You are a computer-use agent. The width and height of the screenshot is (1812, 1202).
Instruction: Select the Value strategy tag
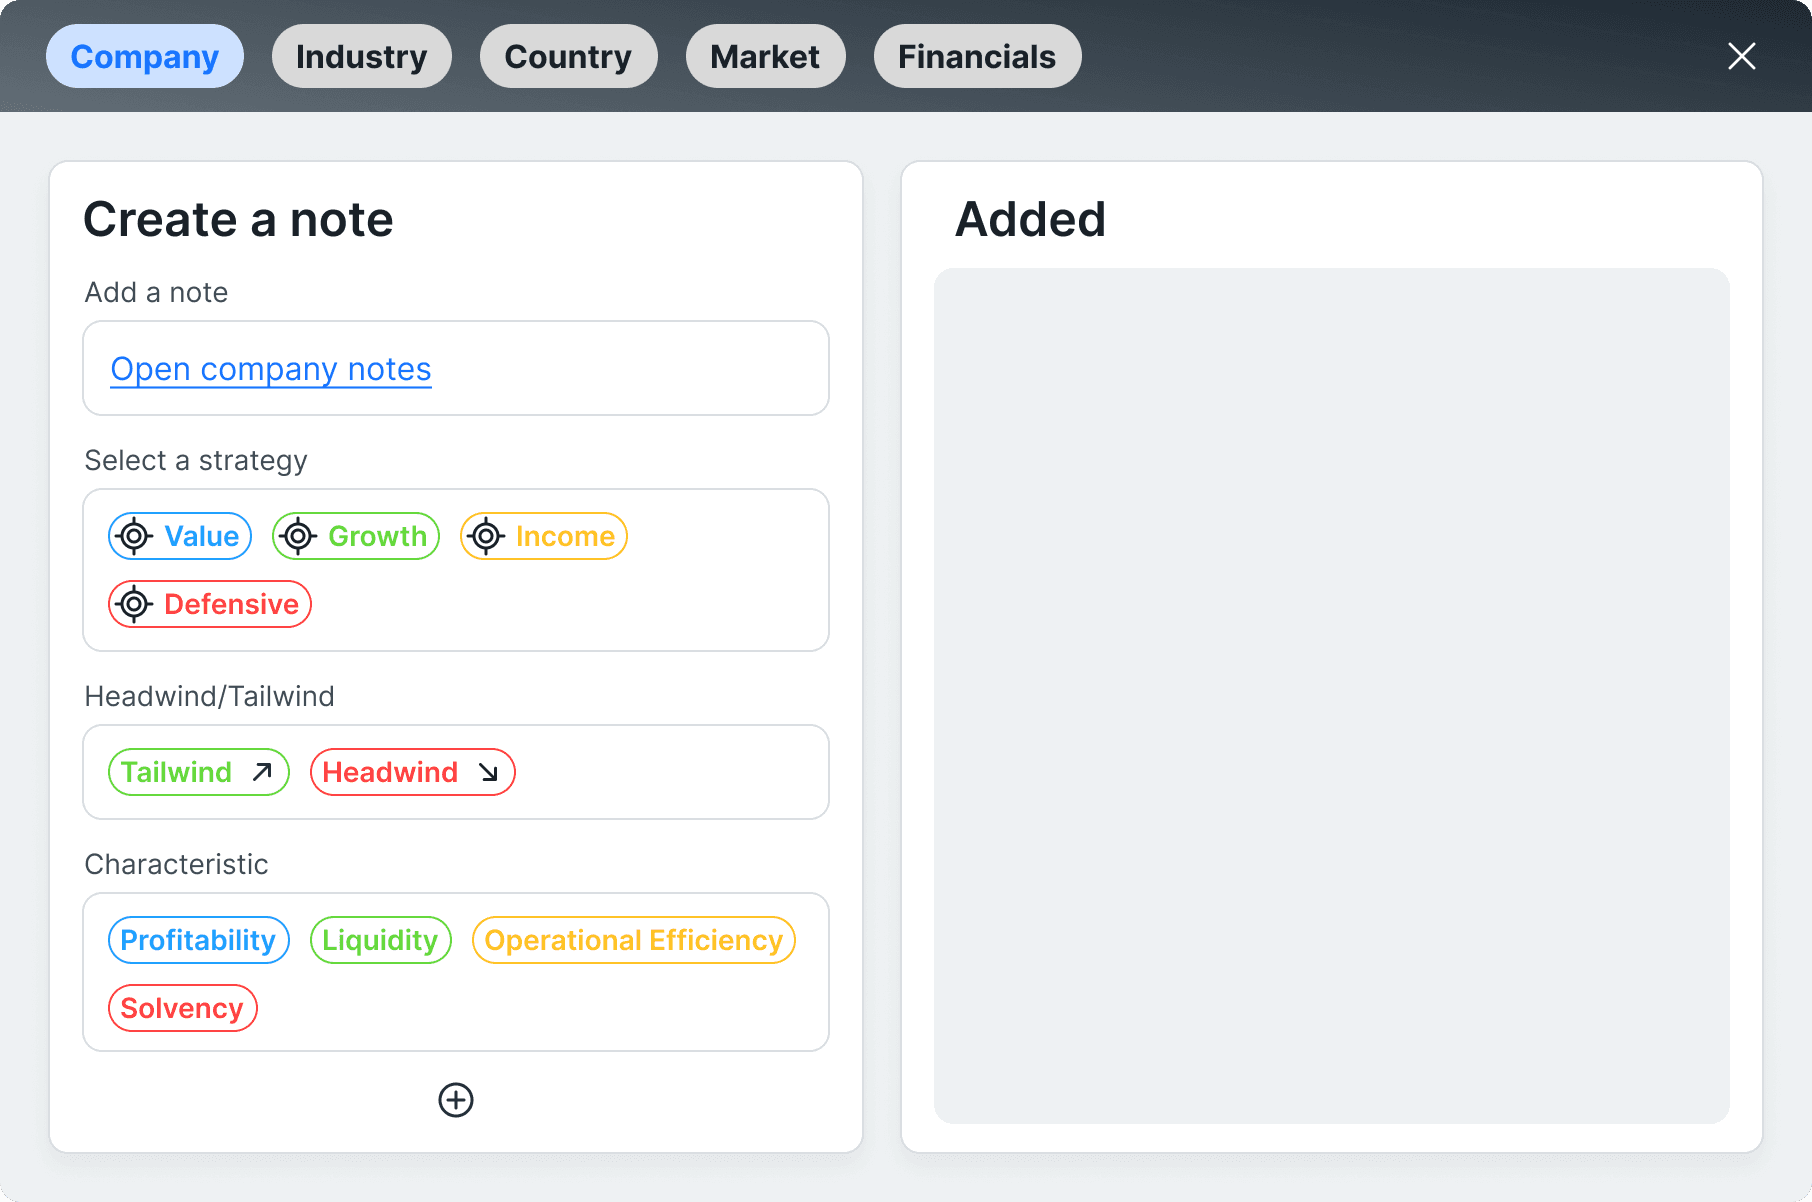(180, 536)
